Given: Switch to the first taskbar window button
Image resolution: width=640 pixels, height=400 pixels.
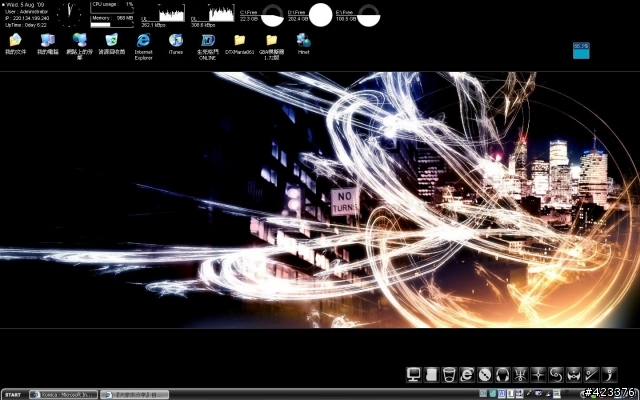Looking at the screenshot, I should [x=64, y=395].
